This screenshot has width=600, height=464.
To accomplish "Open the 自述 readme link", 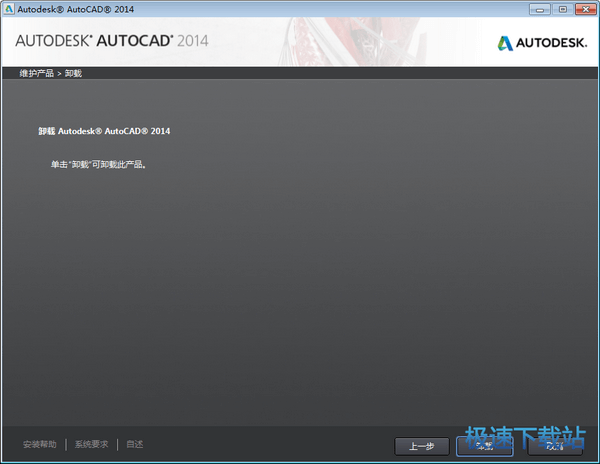I will 135,444.
